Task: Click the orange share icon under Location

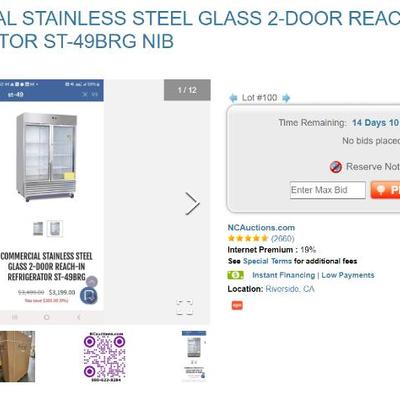Action: 237,305
